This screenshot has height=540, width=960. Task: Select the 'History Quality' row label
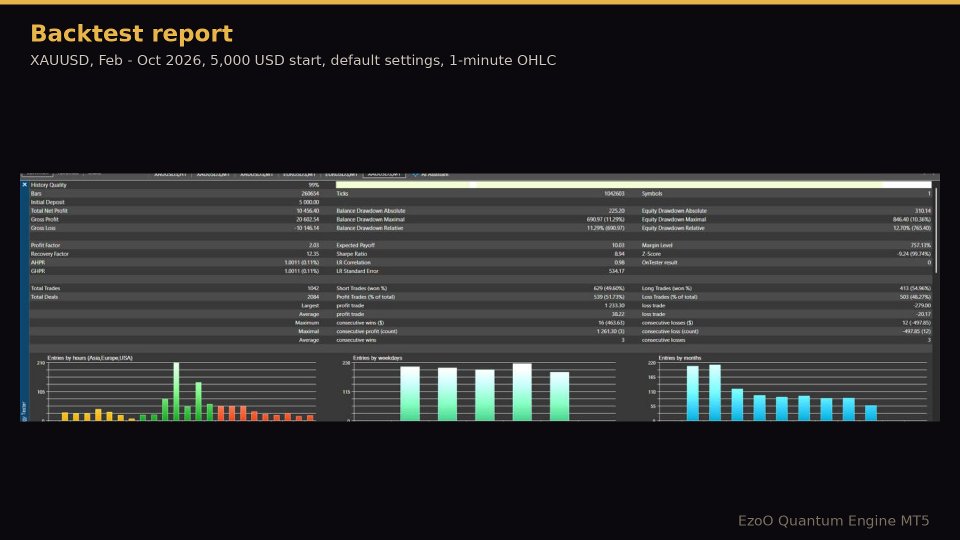[x=48, y=185]
